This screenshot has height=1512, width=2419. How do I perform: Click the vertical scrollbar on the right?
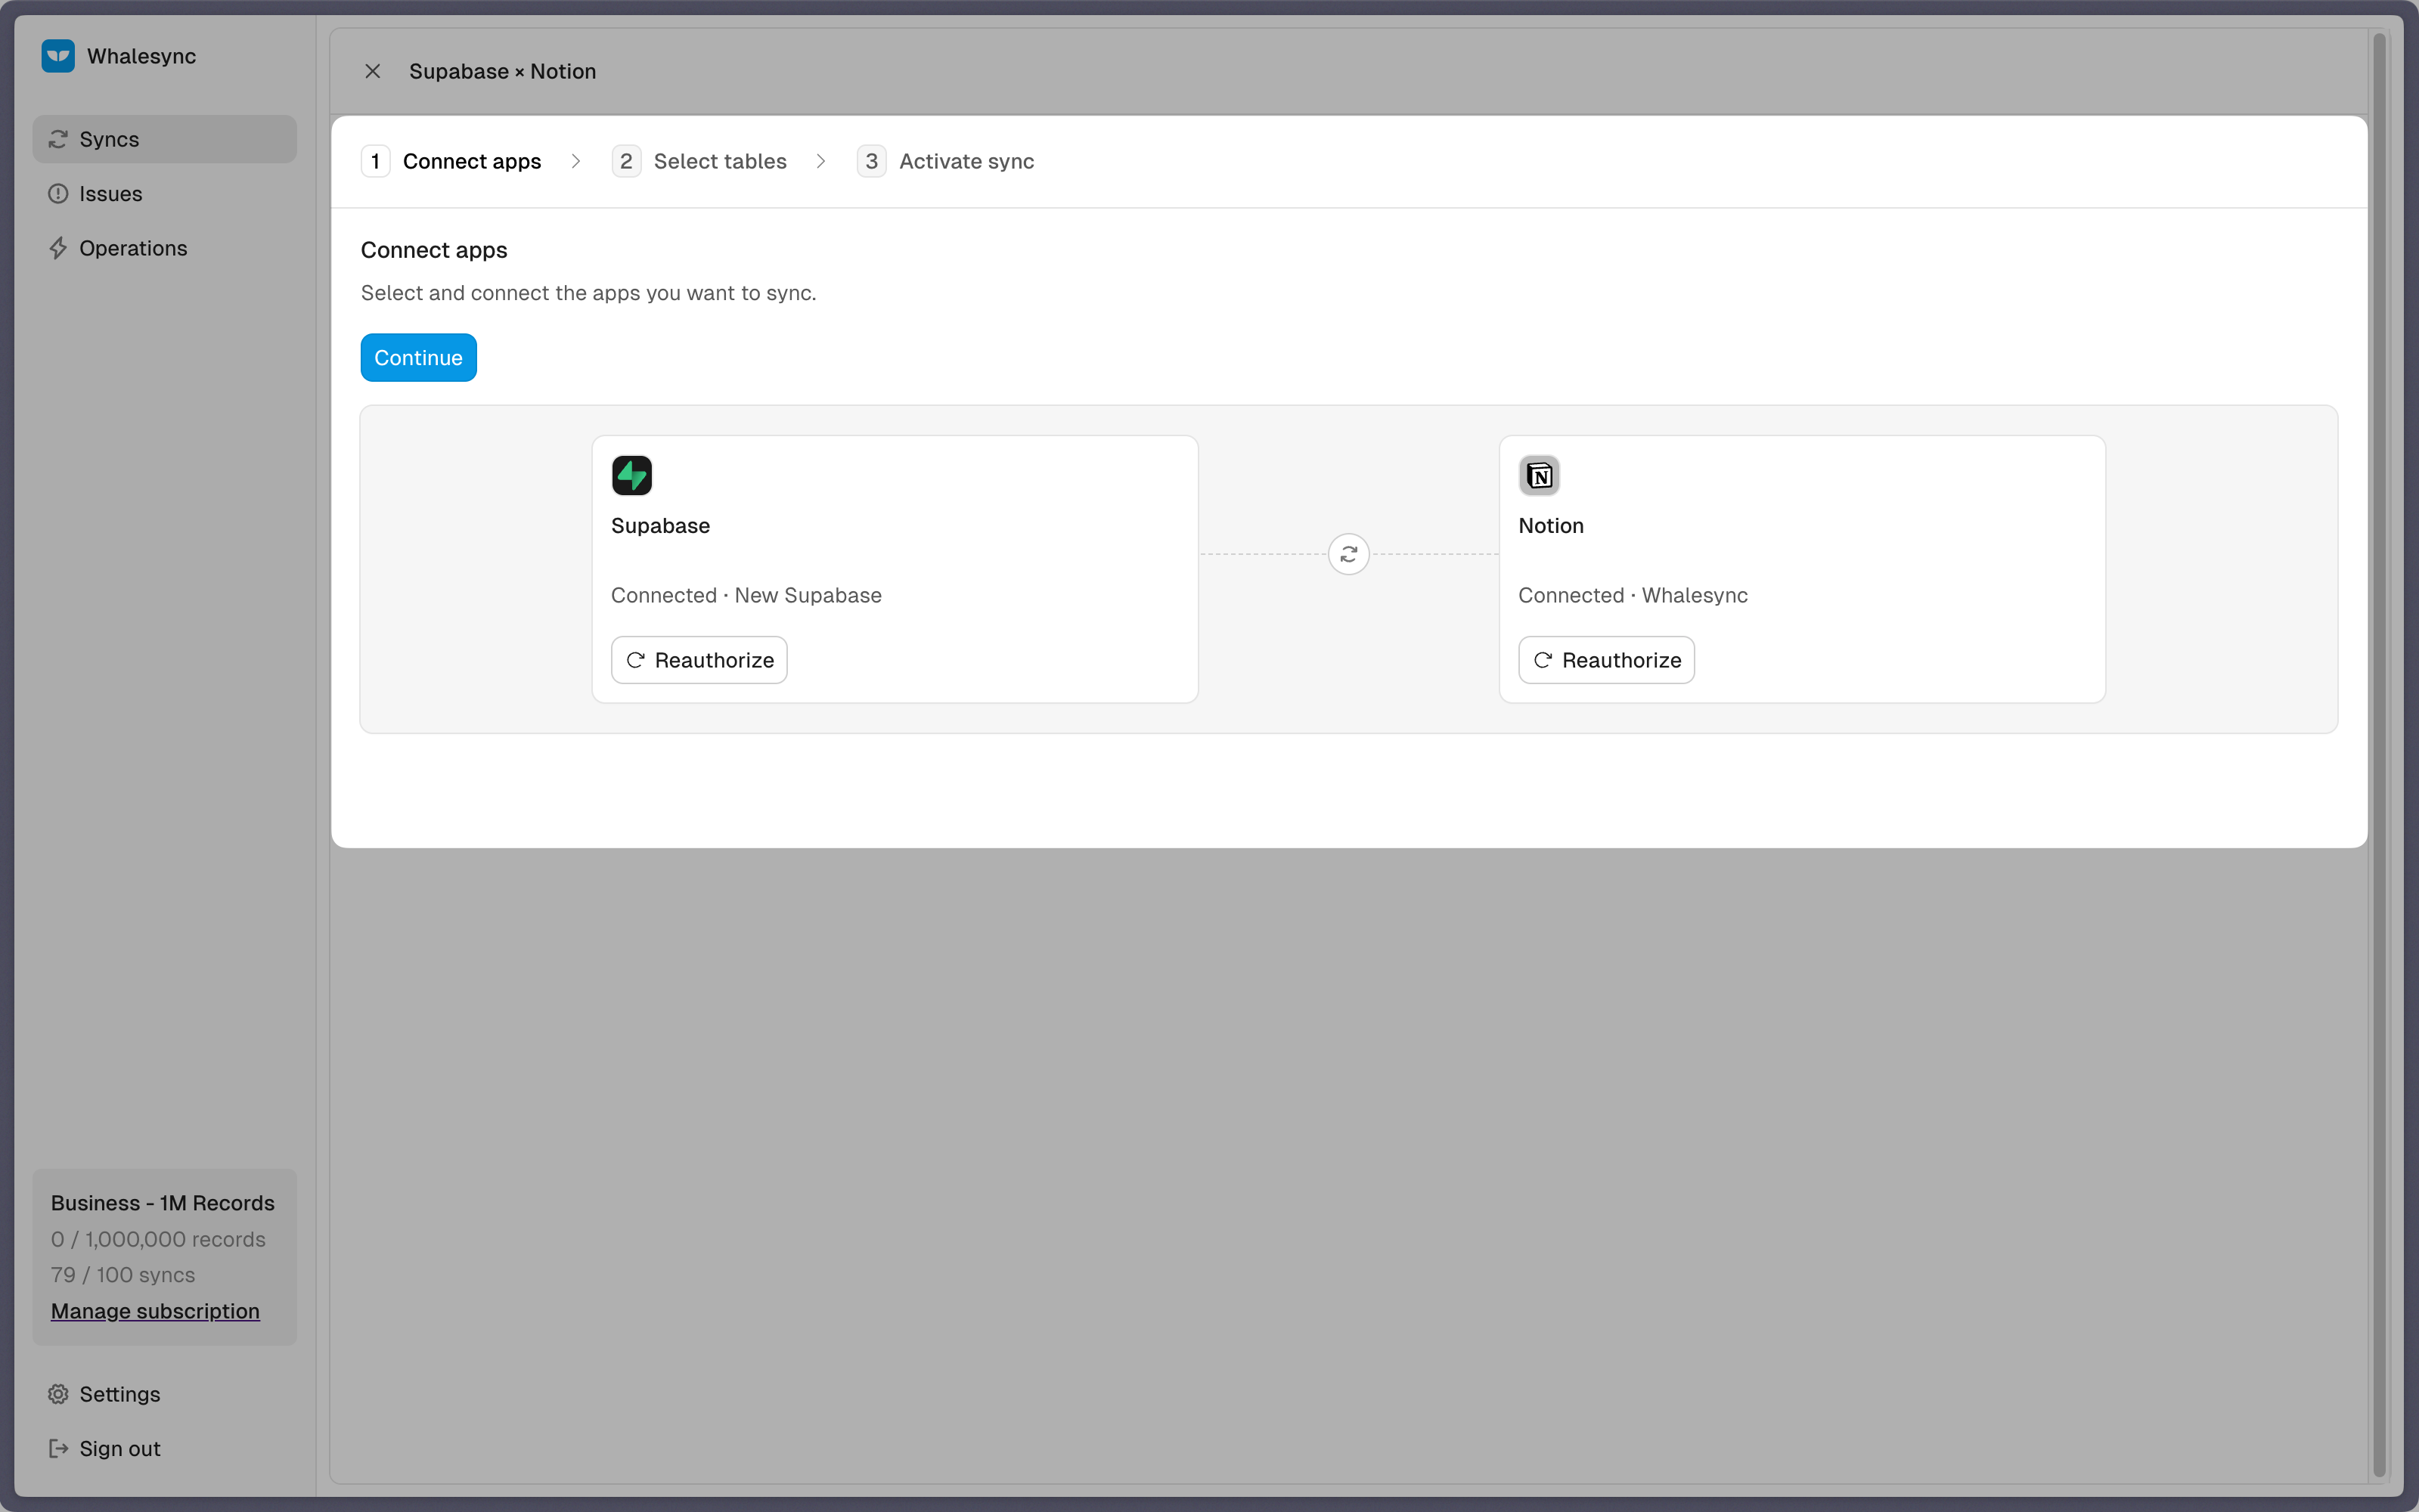point(2379,755)
